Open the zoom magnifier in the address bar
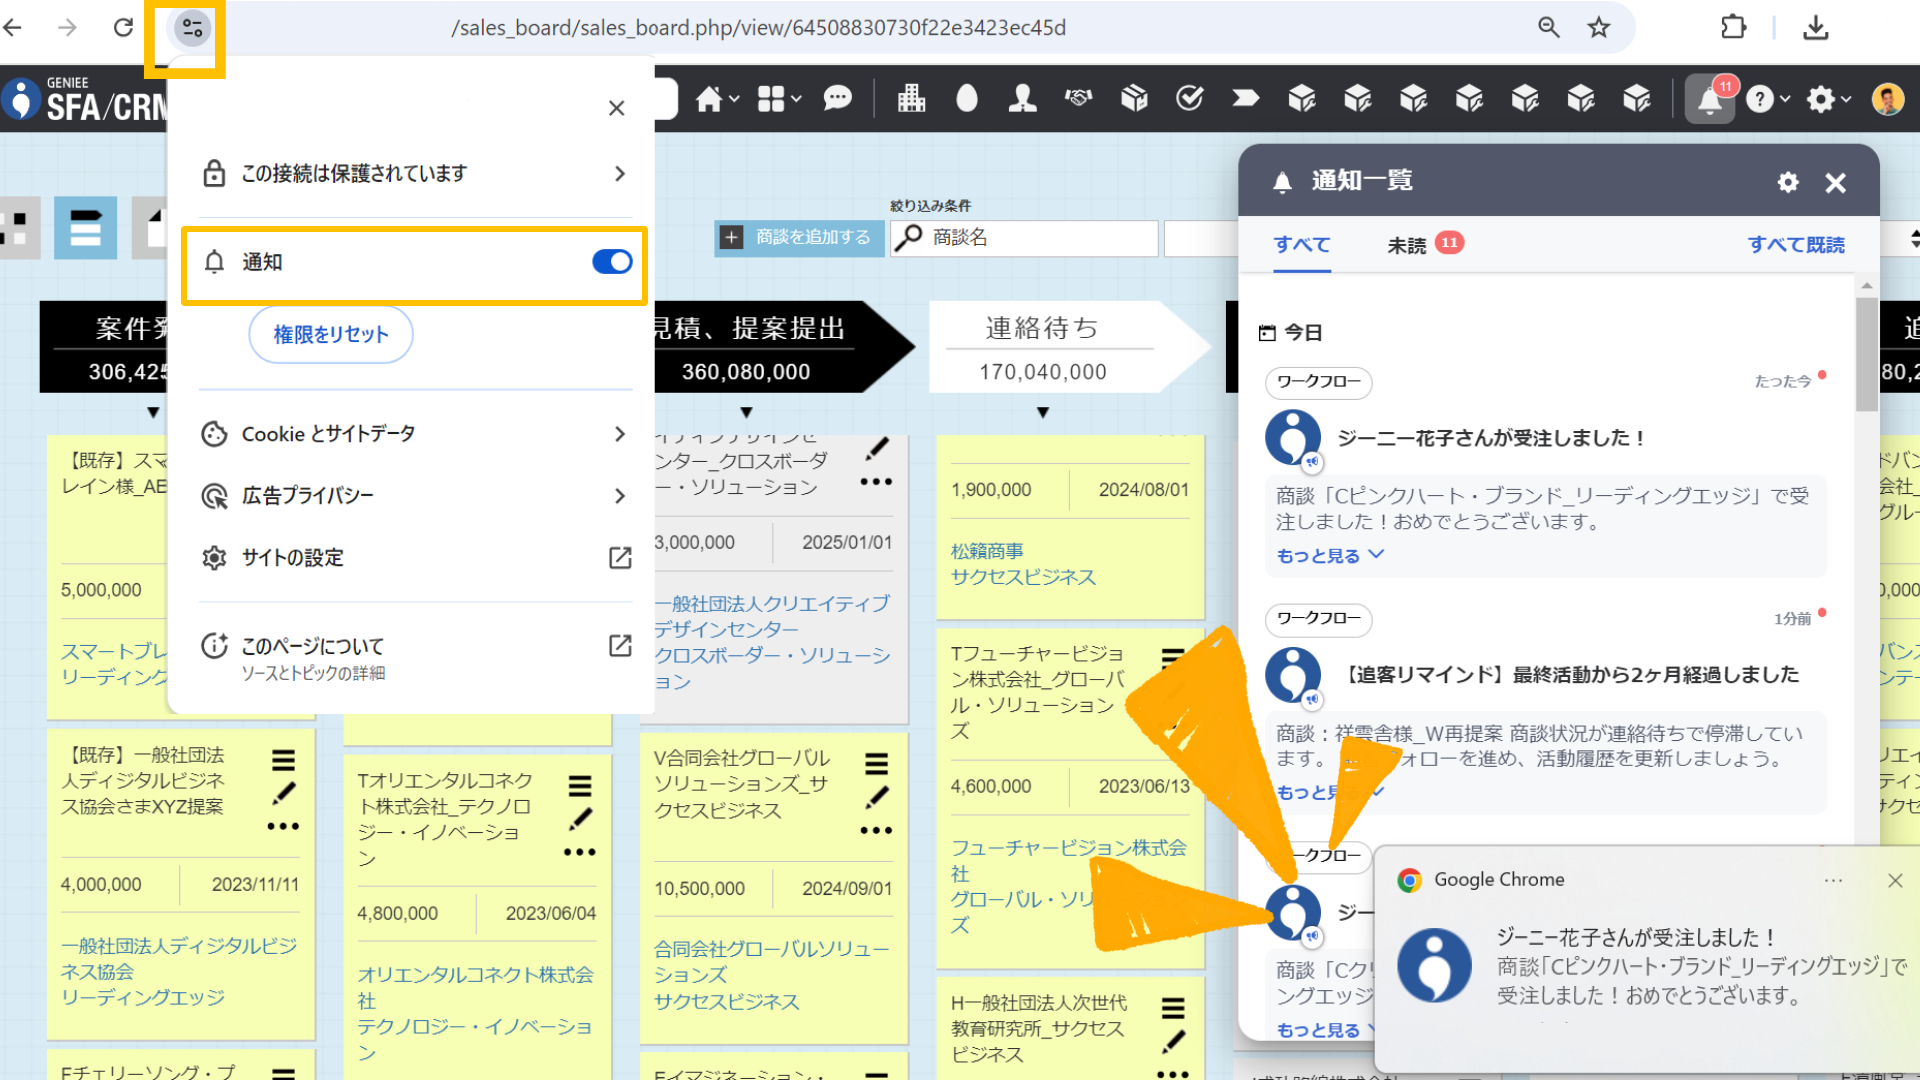Screen dimensions: 1920x1080 pos(1549,28)
